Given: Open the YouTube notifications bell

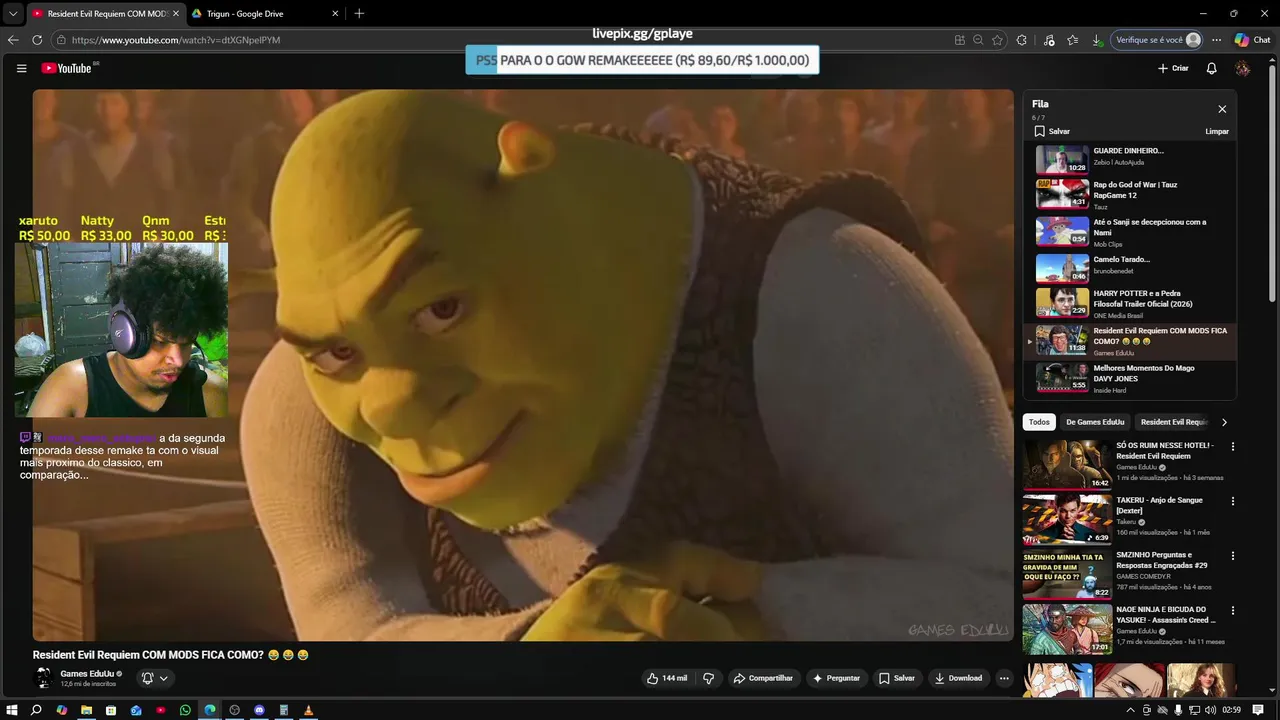Looking at the screenshot, I should (1211, 68).
